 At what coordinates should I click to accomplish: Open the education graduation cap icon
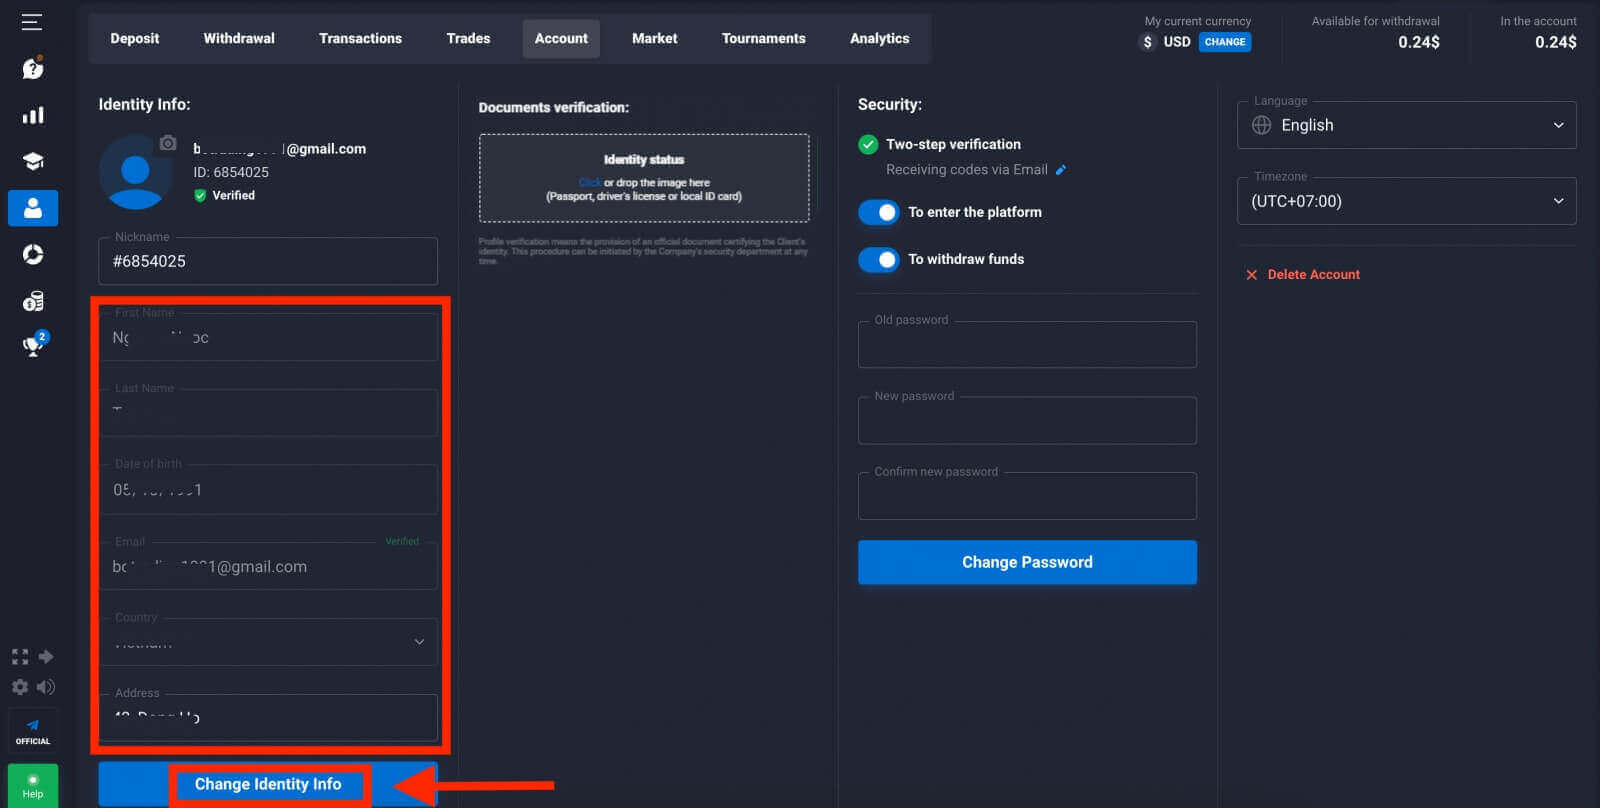32,161
